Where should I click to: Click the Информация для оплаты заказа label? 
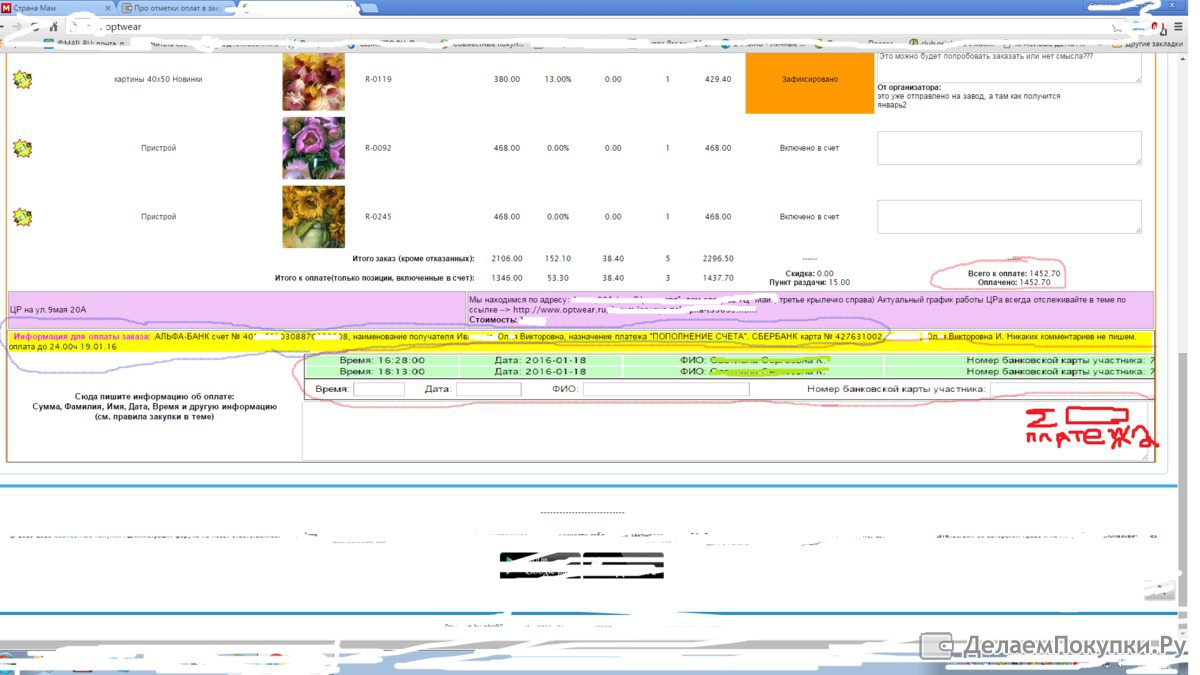pyautogui.click(x=82, y=336)
